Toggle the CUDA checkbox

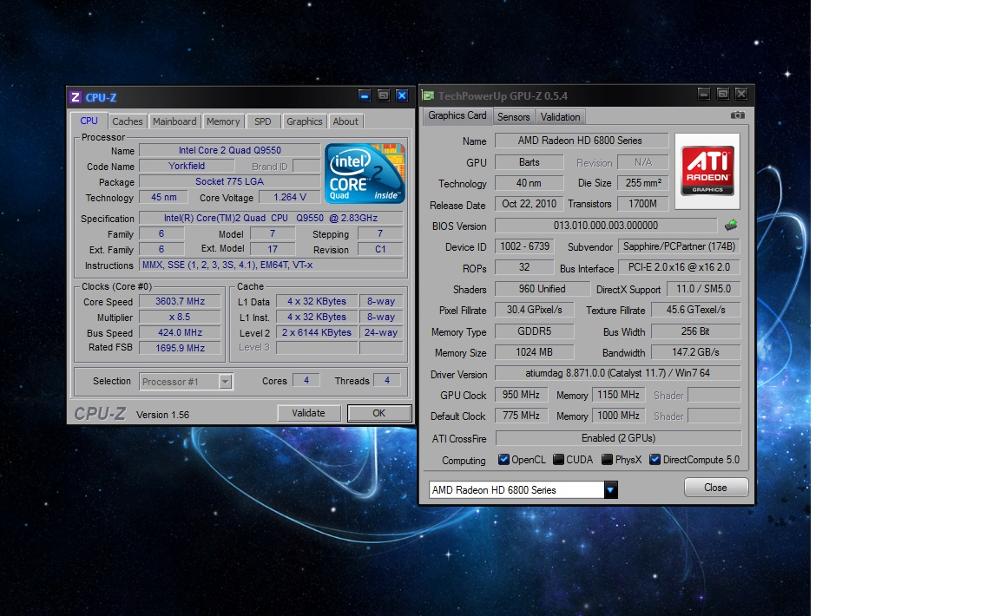(x=558, y=459)
